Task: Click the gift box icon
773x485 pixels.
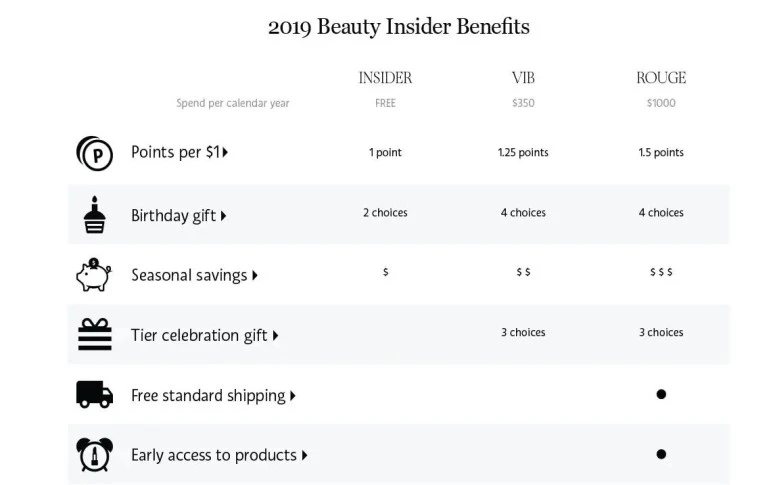Action: (95, 334)
